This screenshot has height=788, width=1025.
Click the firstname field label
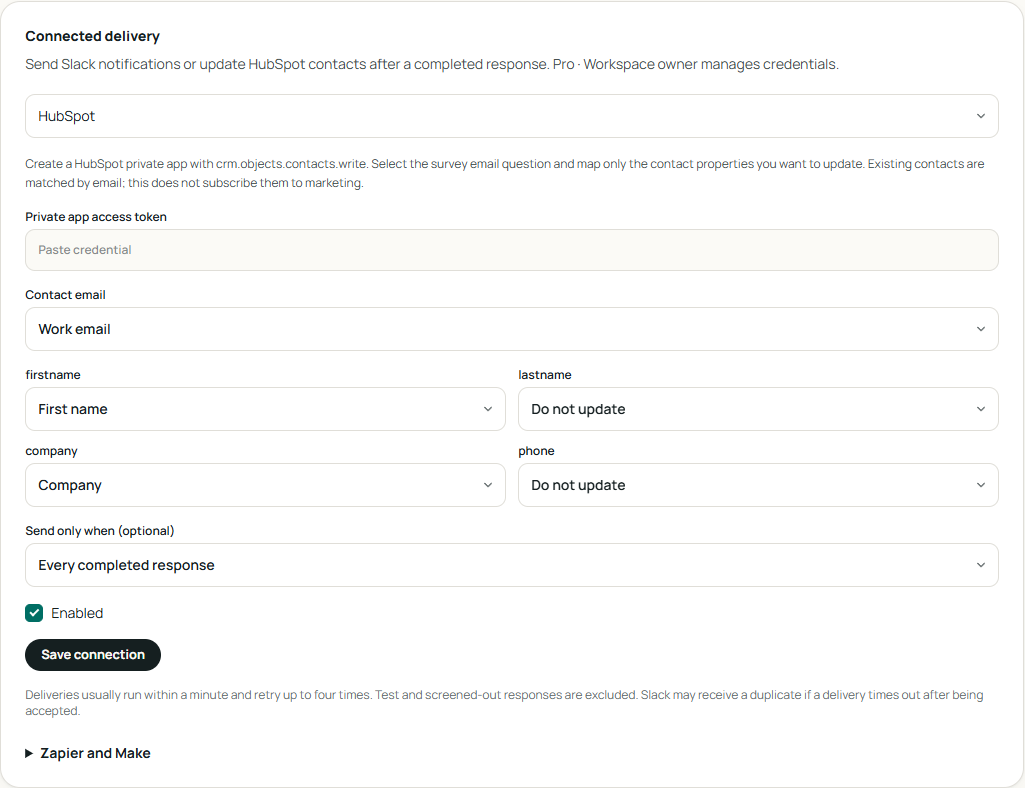pos(53,375)
